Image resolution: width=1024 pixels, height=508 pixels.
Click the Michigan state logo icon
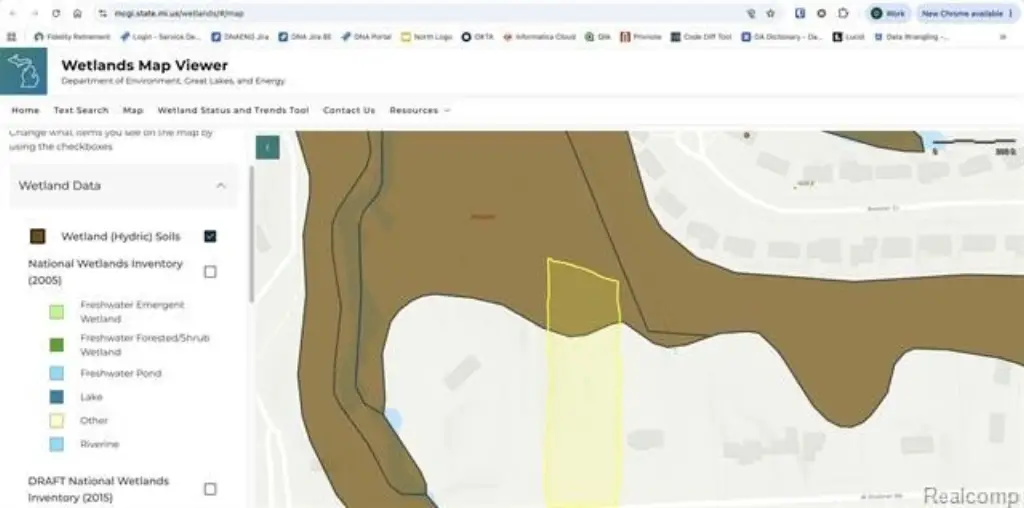click(x=24, y=71)
